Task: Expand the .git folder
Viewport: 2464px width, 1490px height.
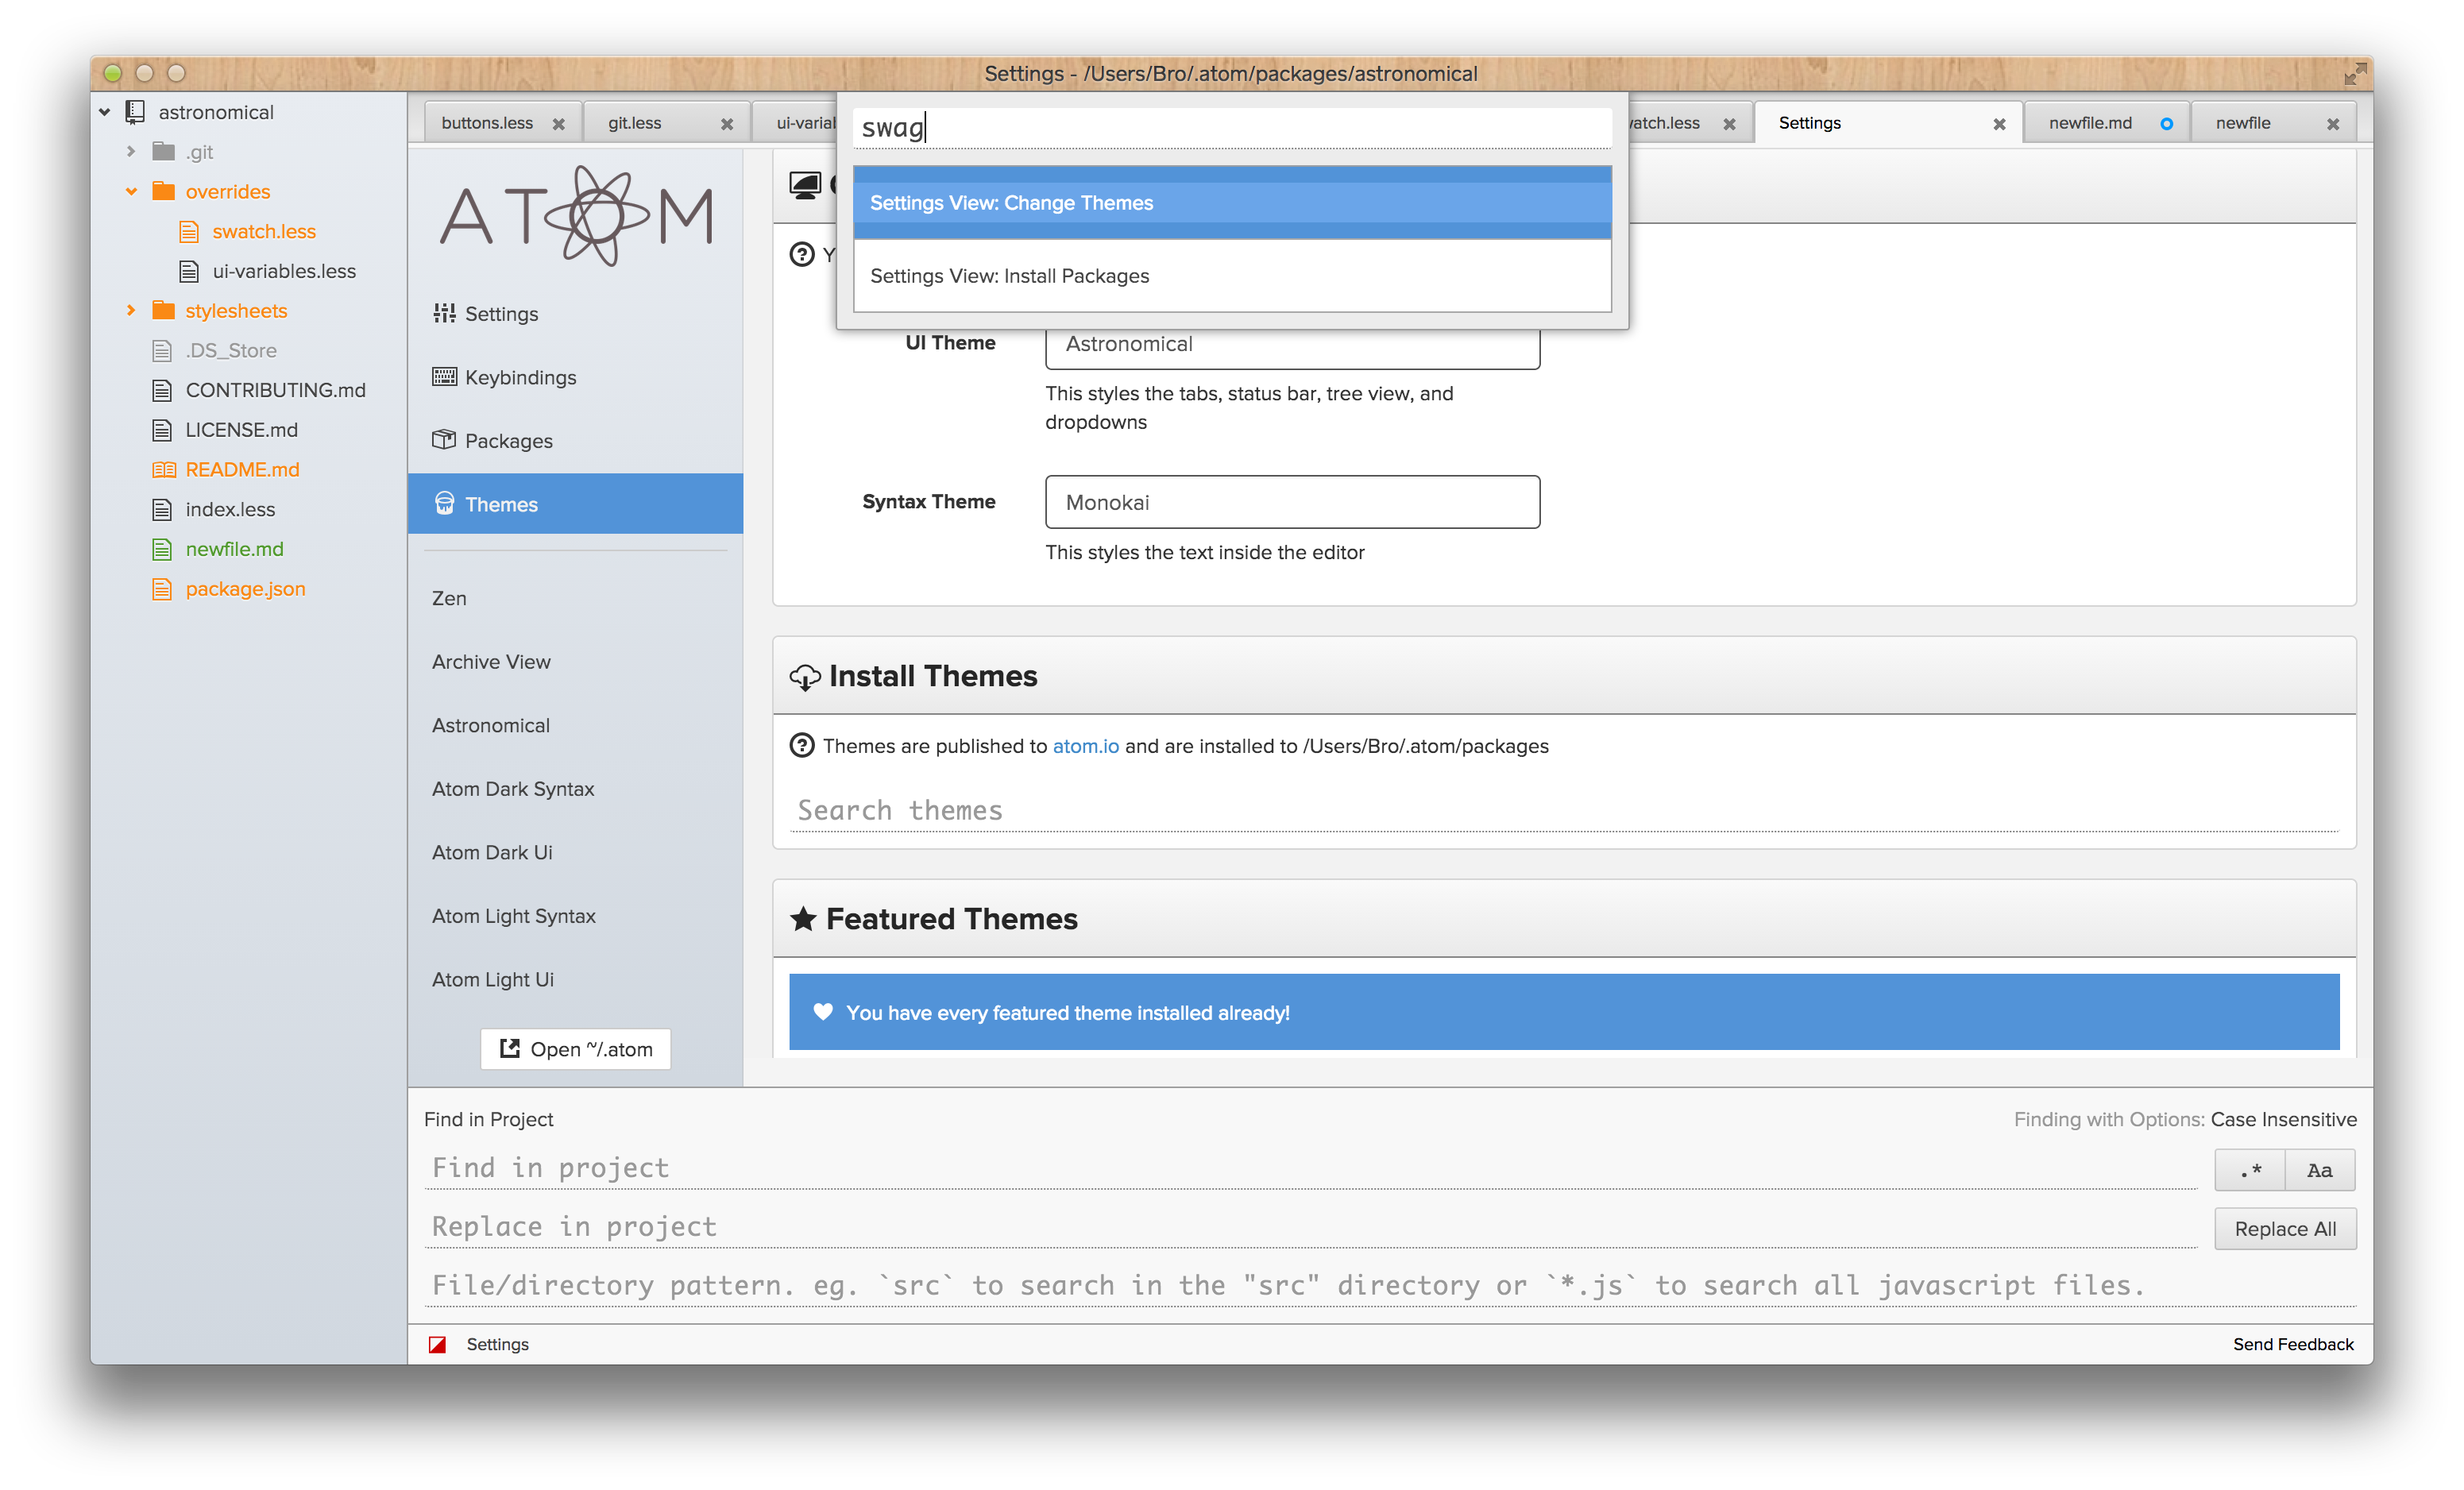Action: [131, 152]
